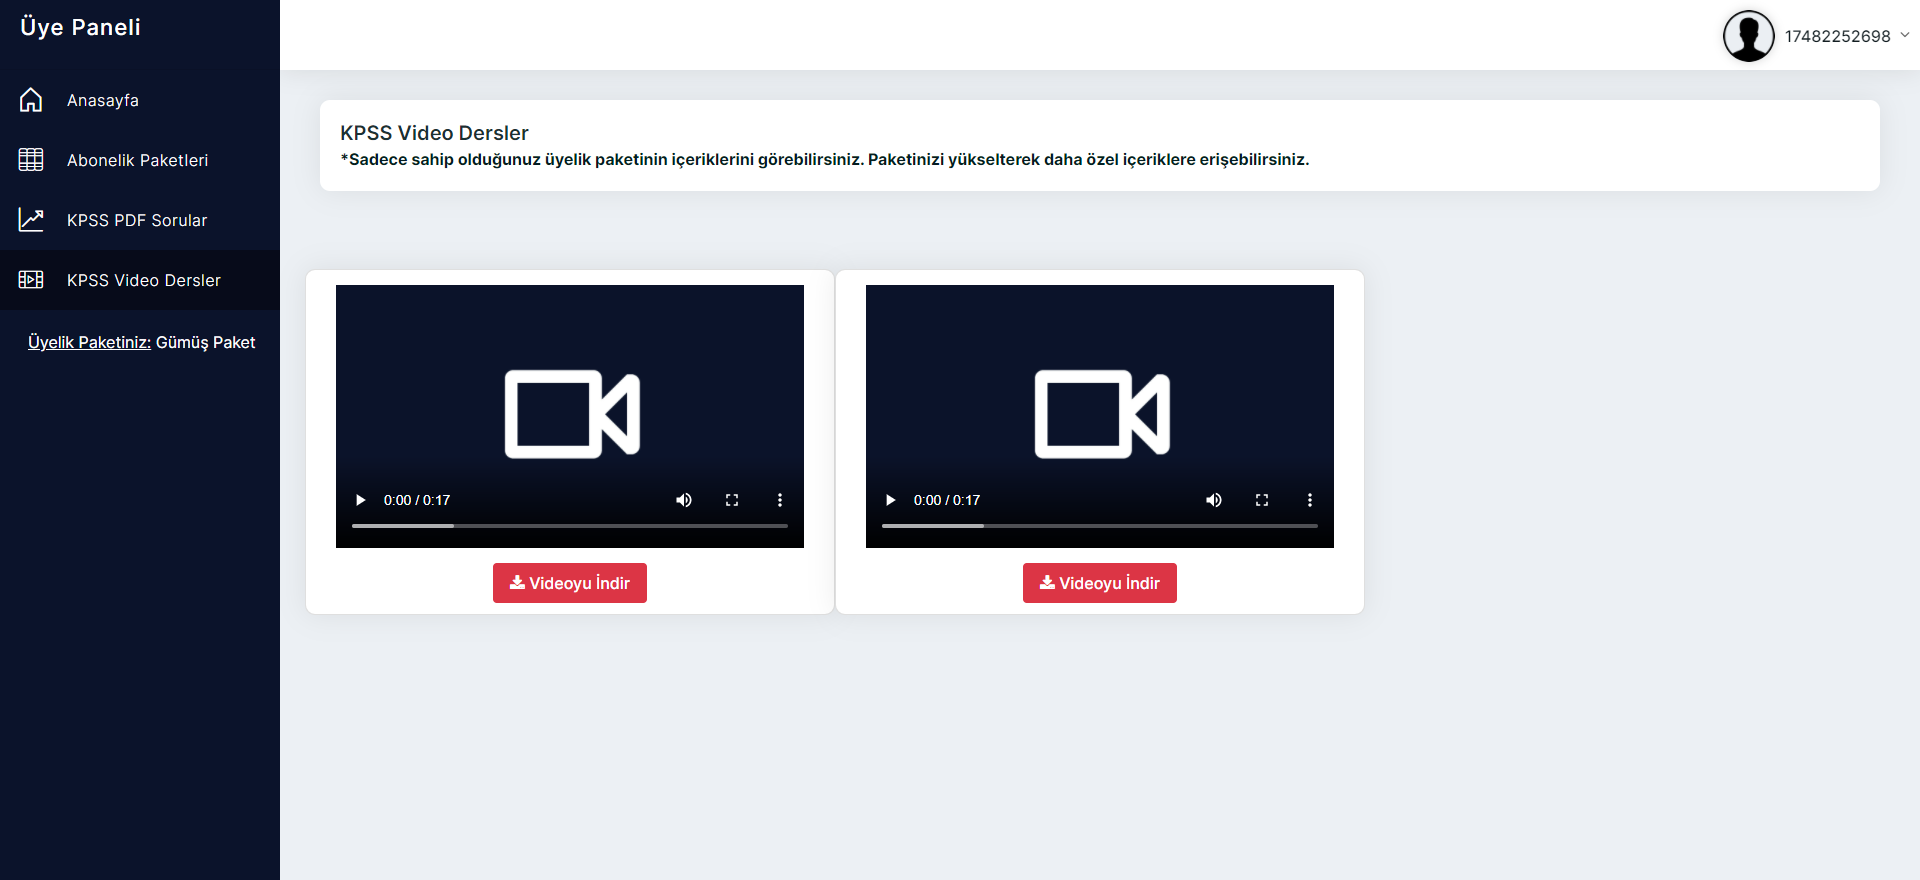Click the second video's 0:00 / 0:17 time

(947, 500)
